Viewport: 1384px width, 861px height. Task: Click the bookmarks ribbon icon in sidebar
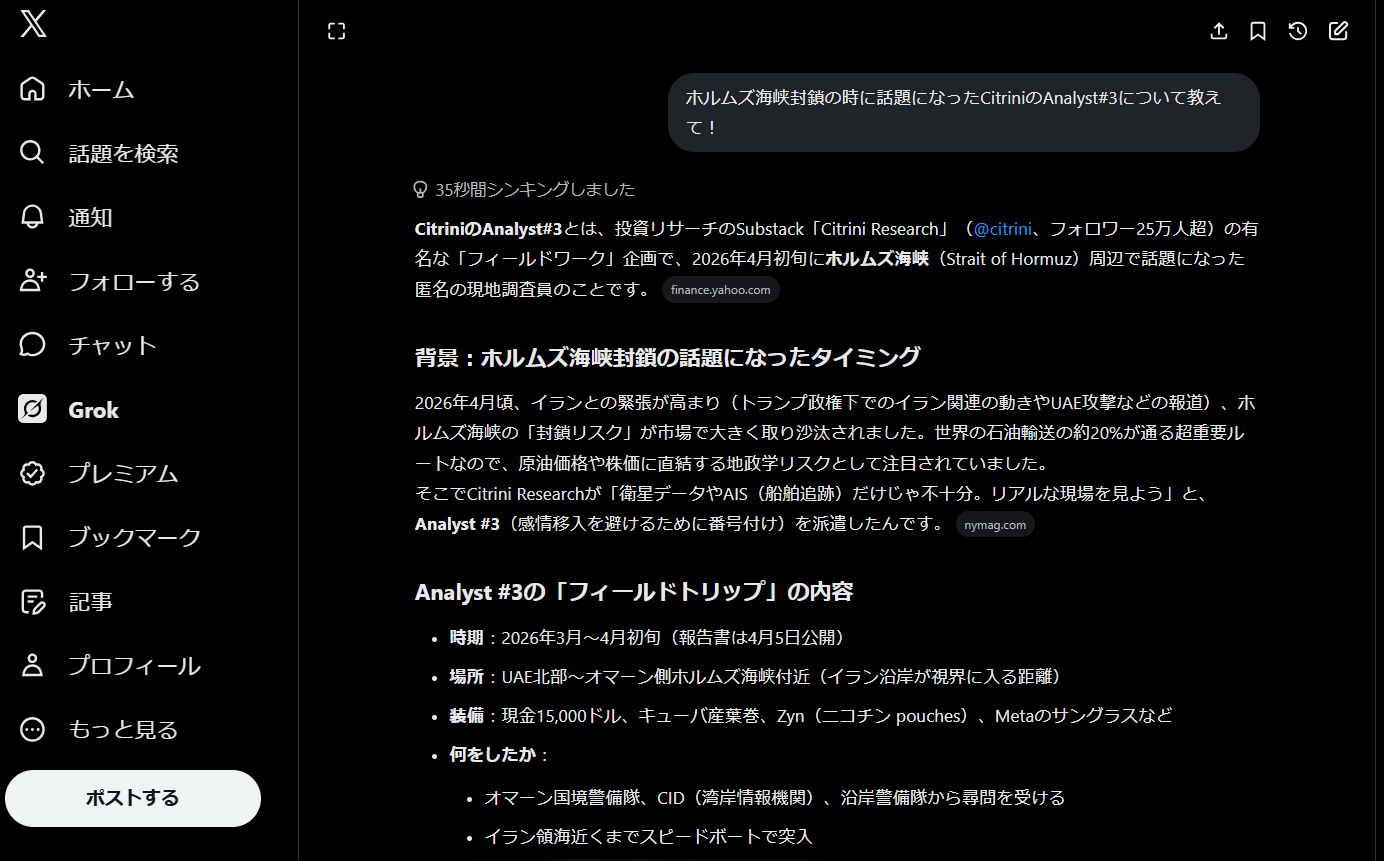(x=33, y=537)
